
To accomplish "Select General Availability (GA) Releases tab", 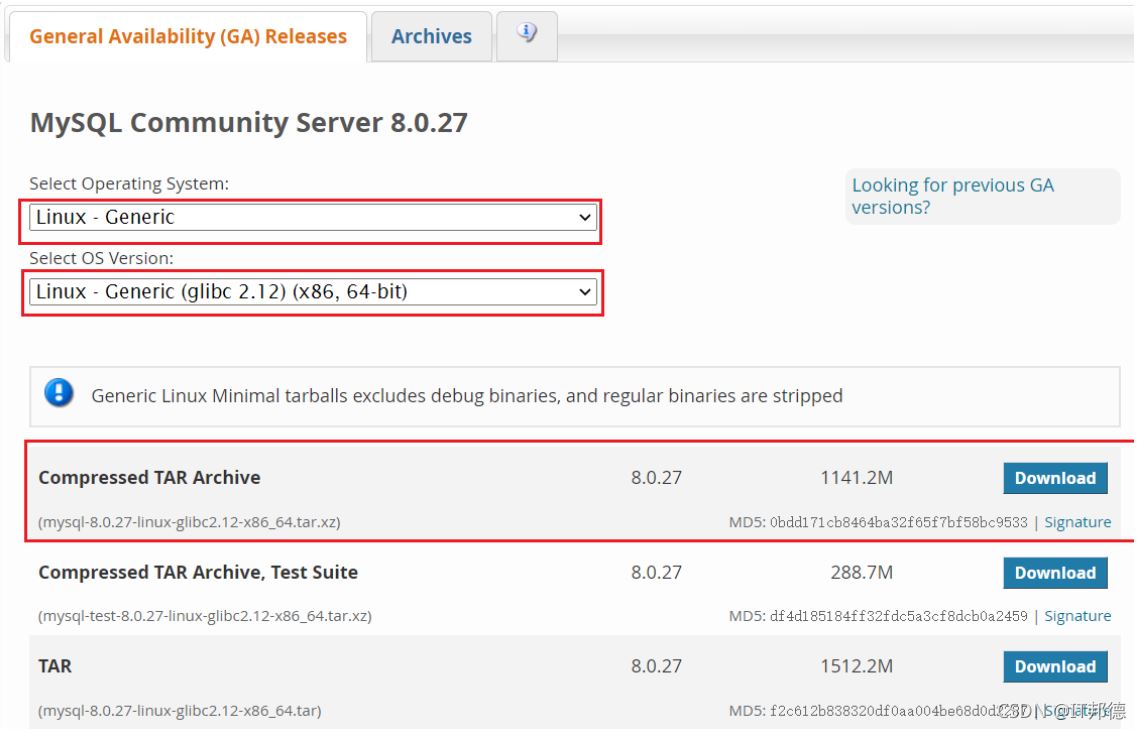I will pyautogui.click(x=188, y=36).
